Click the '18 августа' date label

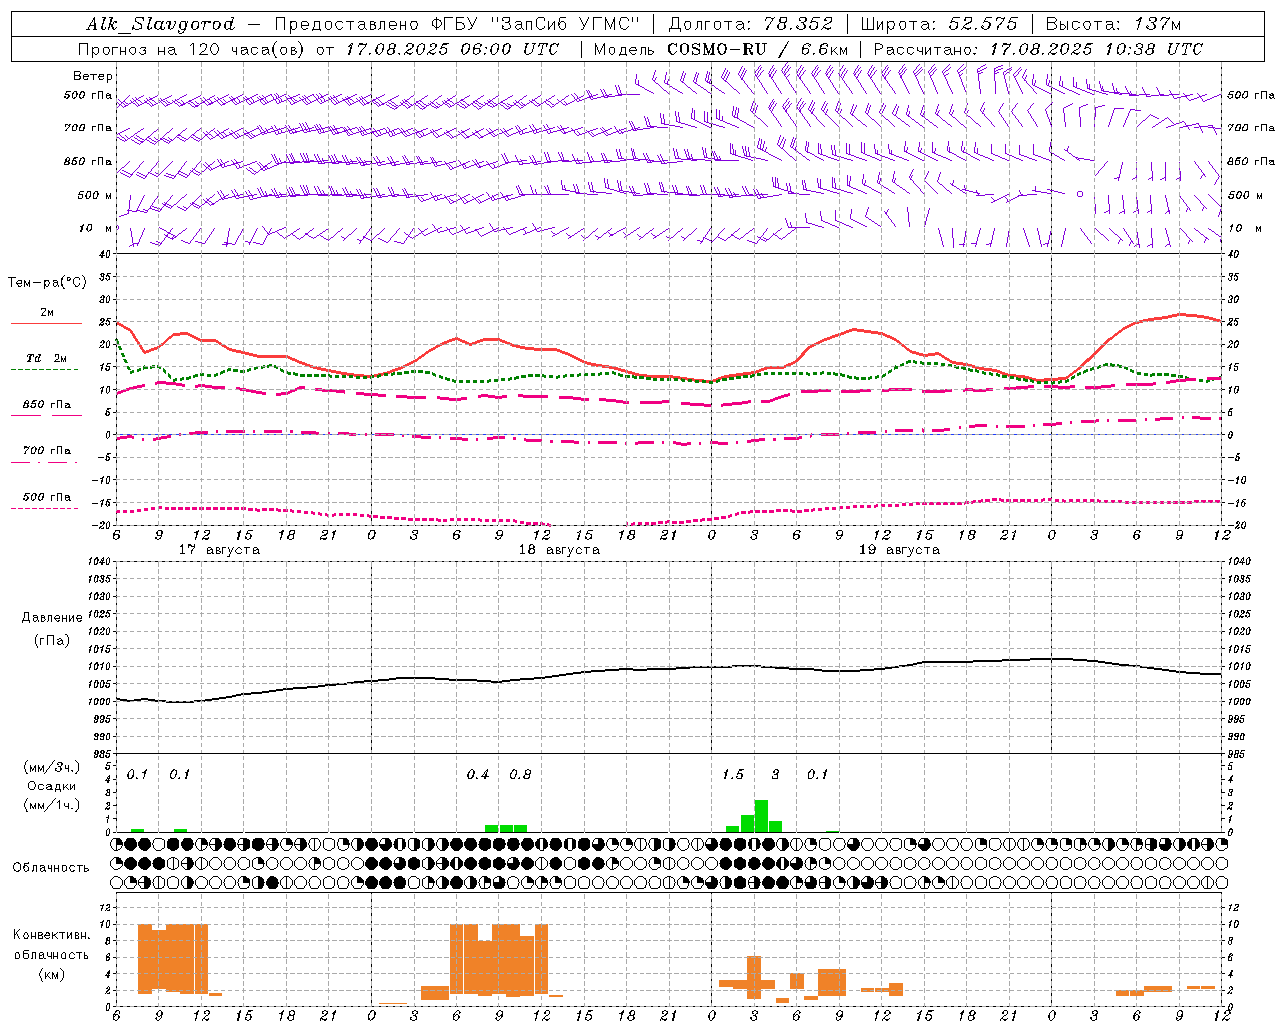[559, 550]
